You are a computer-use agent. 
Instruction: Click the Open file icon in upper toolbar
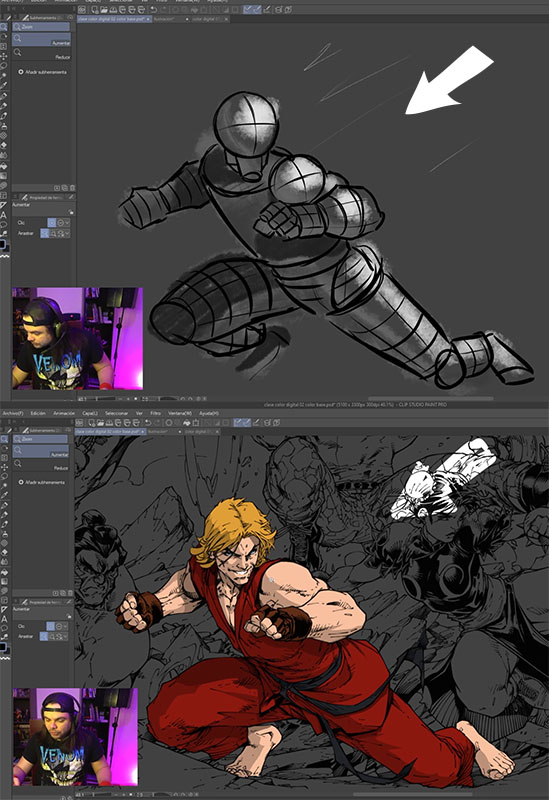click(104, 10)
